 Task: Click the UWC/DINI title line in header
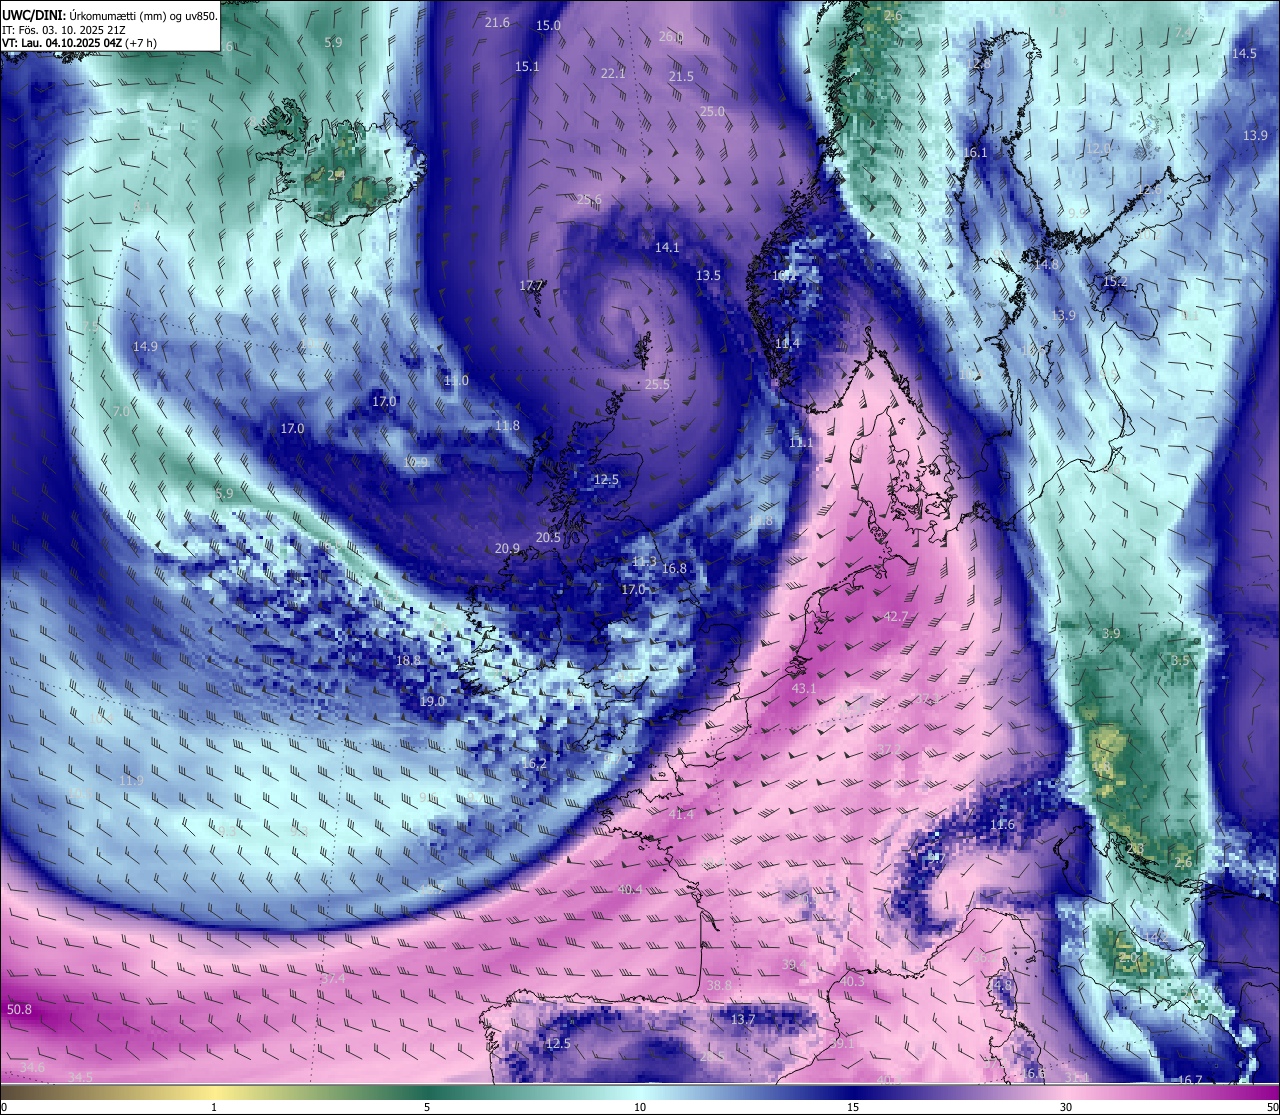(110, 16)
